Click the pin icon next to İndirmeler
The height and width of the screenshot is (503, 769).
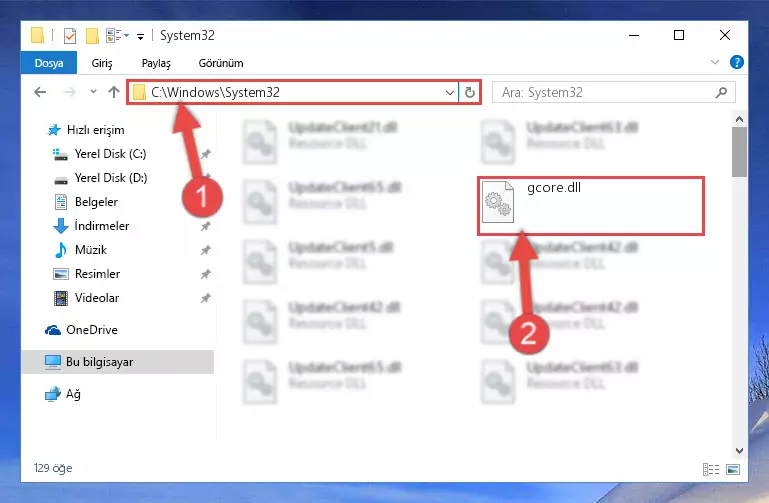205,226
